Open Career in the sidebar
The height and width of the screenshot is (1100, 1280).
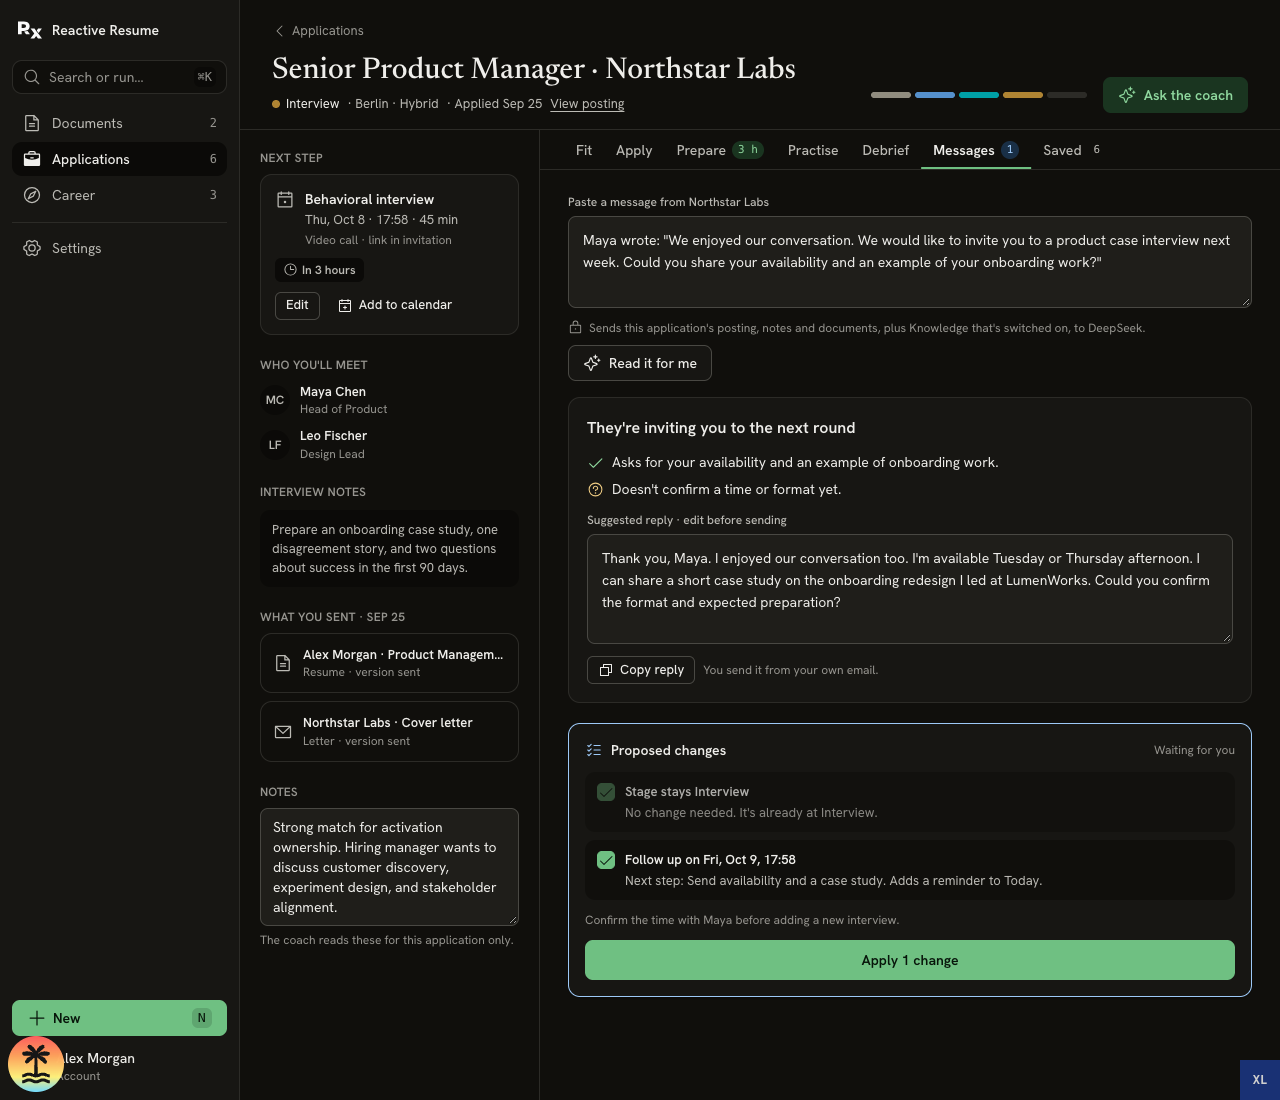tap(119, 195)
